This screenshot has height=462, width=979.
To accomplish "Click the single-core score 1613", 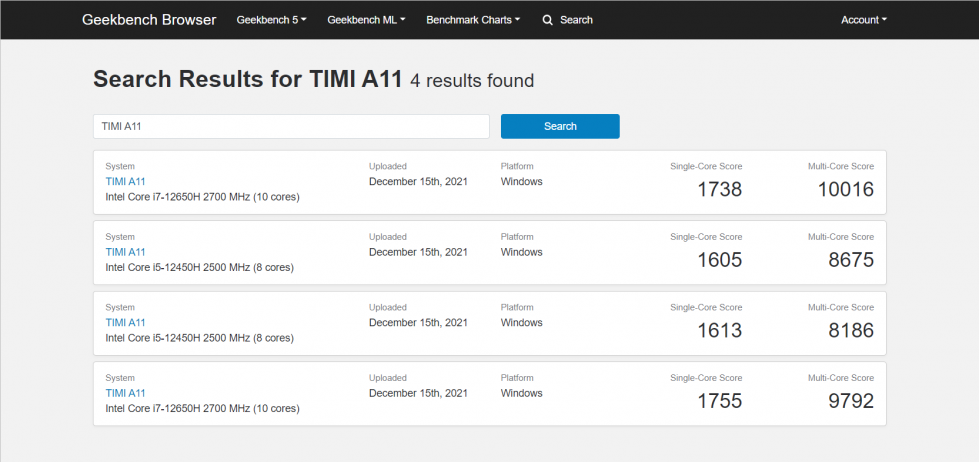I will [719, 330].
